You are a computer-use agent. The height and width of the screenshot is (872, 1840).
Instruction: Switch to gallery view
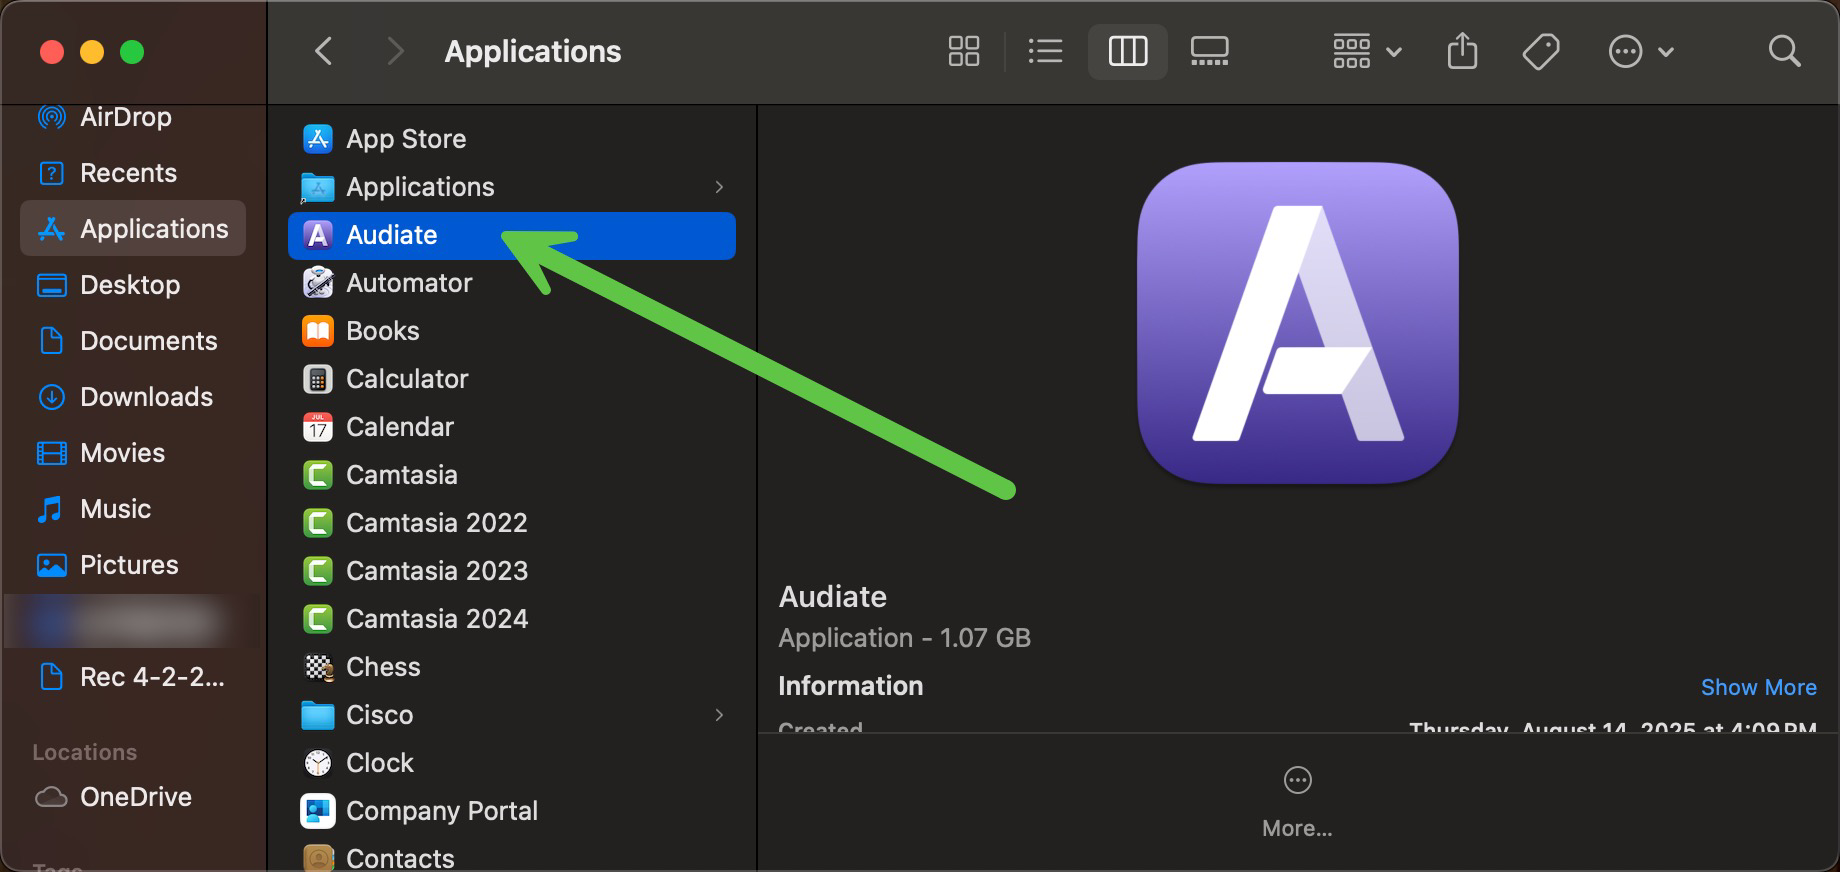1209,51
